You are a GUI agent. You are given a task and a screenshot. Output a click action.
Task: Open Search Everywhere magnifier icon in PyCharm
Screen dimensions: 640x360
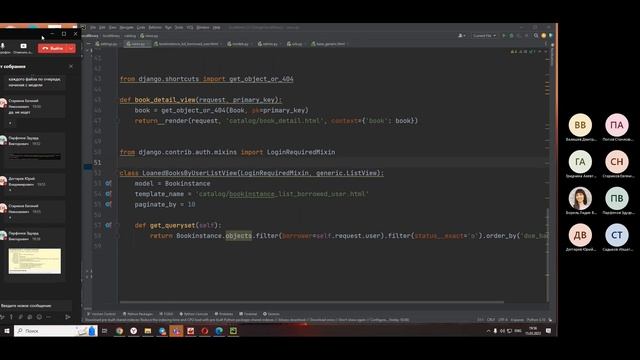(536, 36)
